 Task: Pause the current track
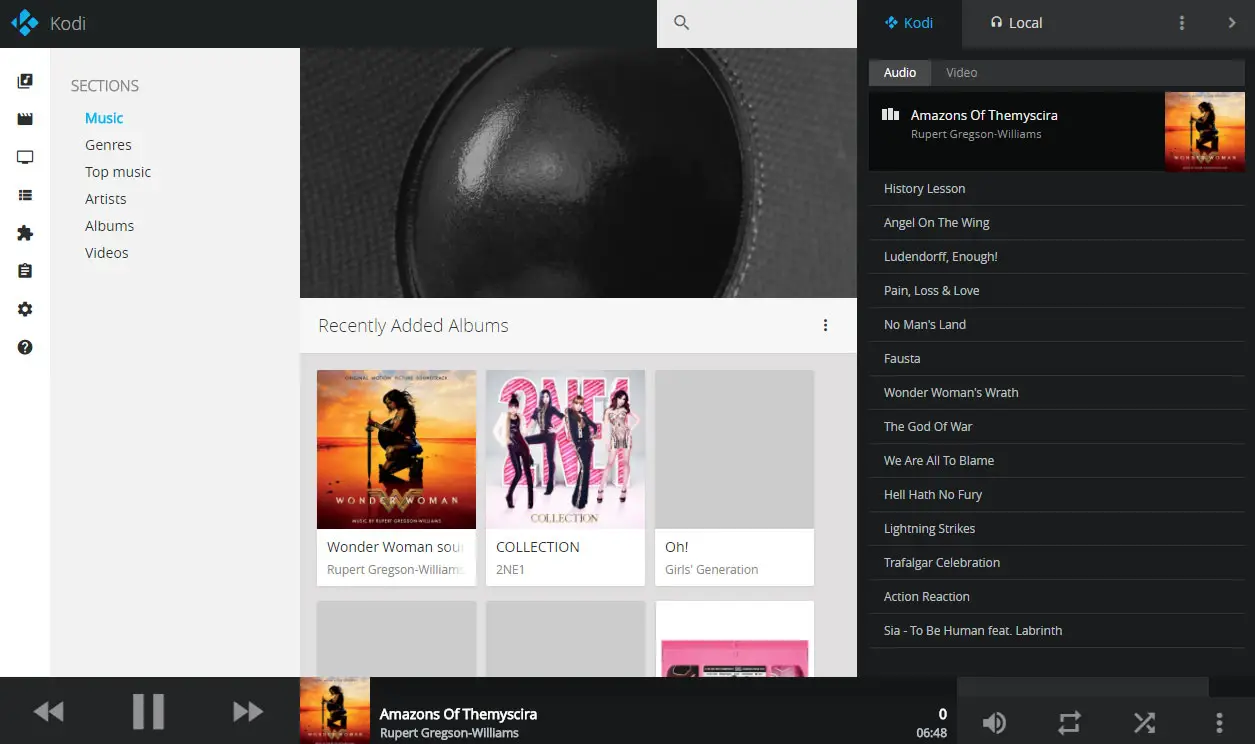click(x=148, y=711)
